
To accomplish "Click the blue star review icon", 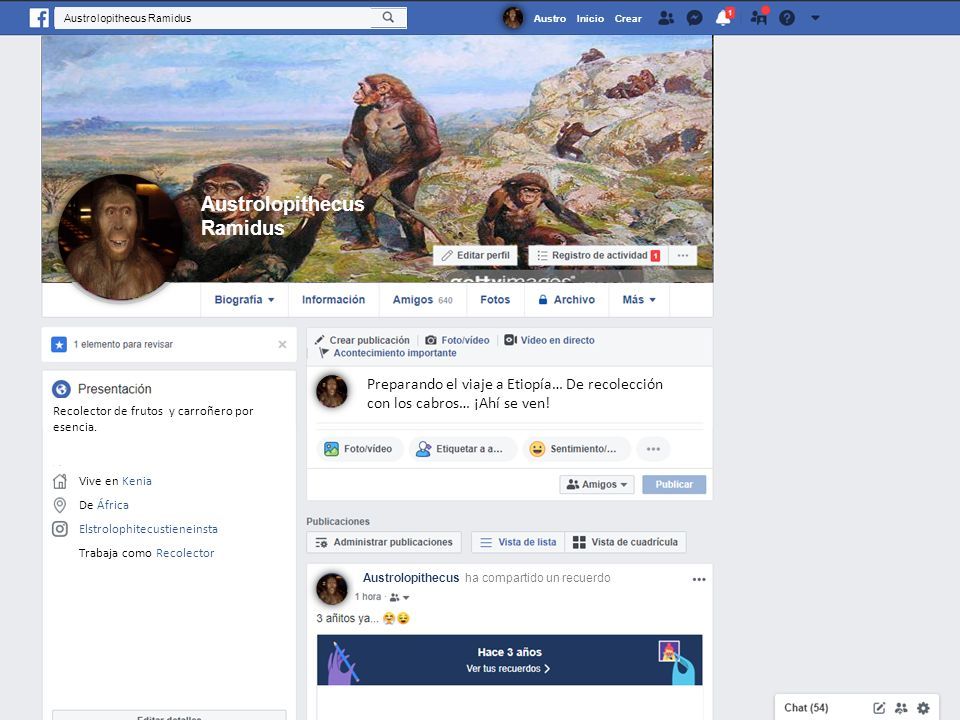I will [59, 345].
